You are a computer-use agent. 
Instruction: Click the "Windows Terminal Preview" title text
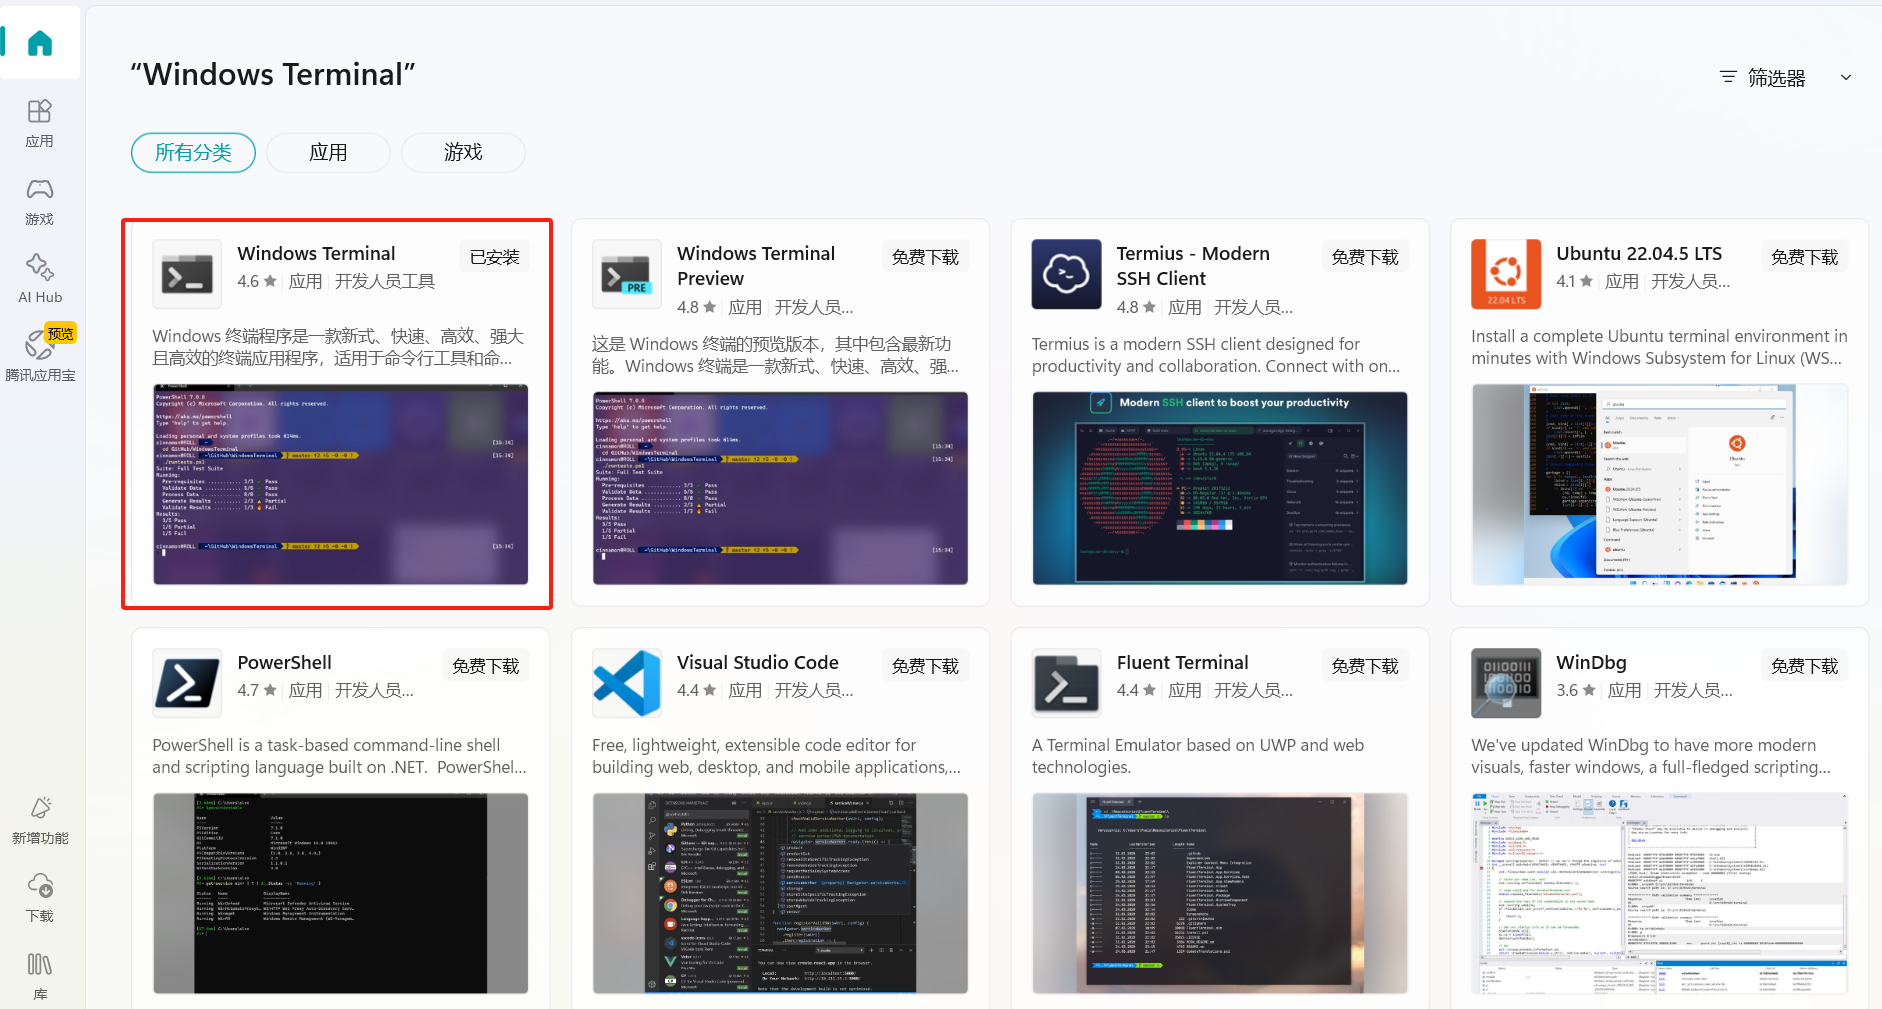point(756,266)
